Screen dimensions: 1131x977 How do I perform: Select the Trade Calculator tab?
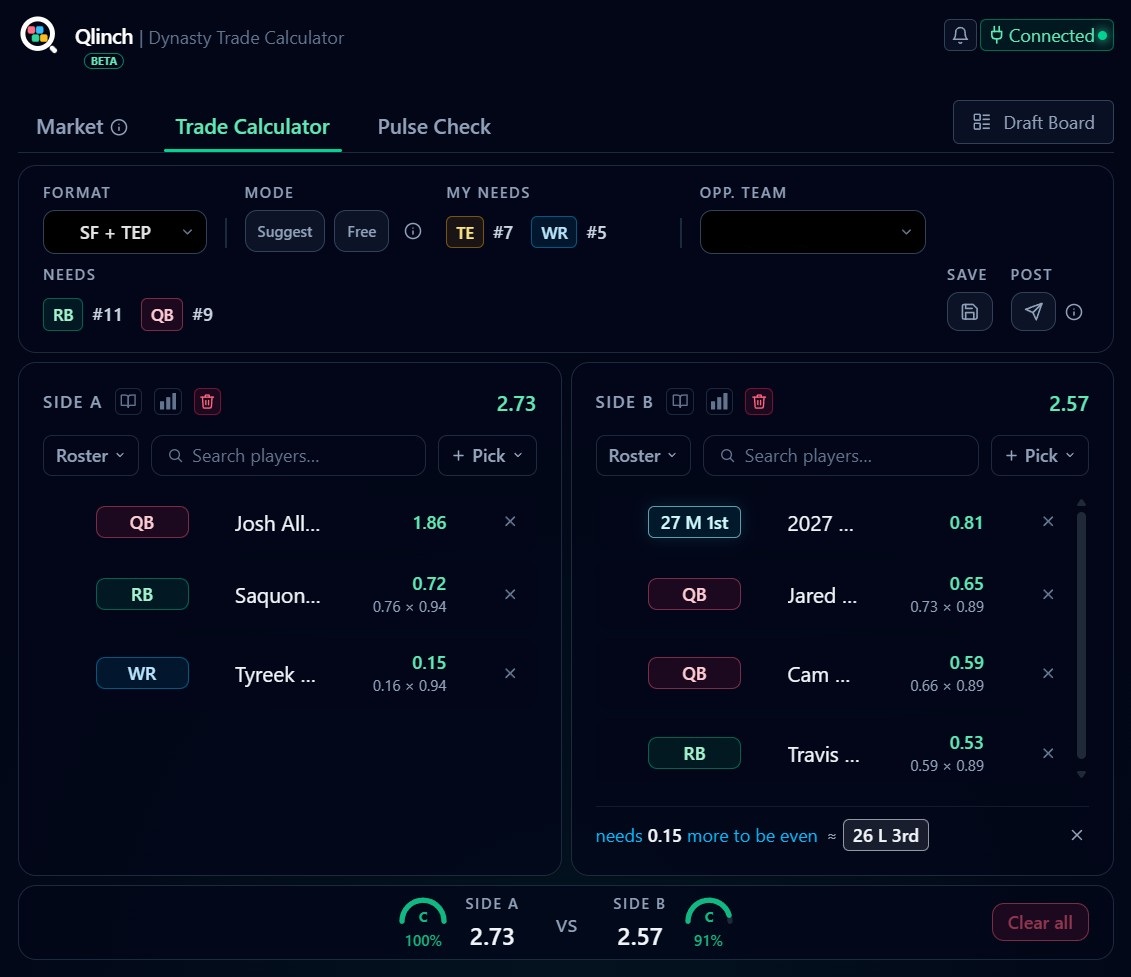(x=252, y=127)
